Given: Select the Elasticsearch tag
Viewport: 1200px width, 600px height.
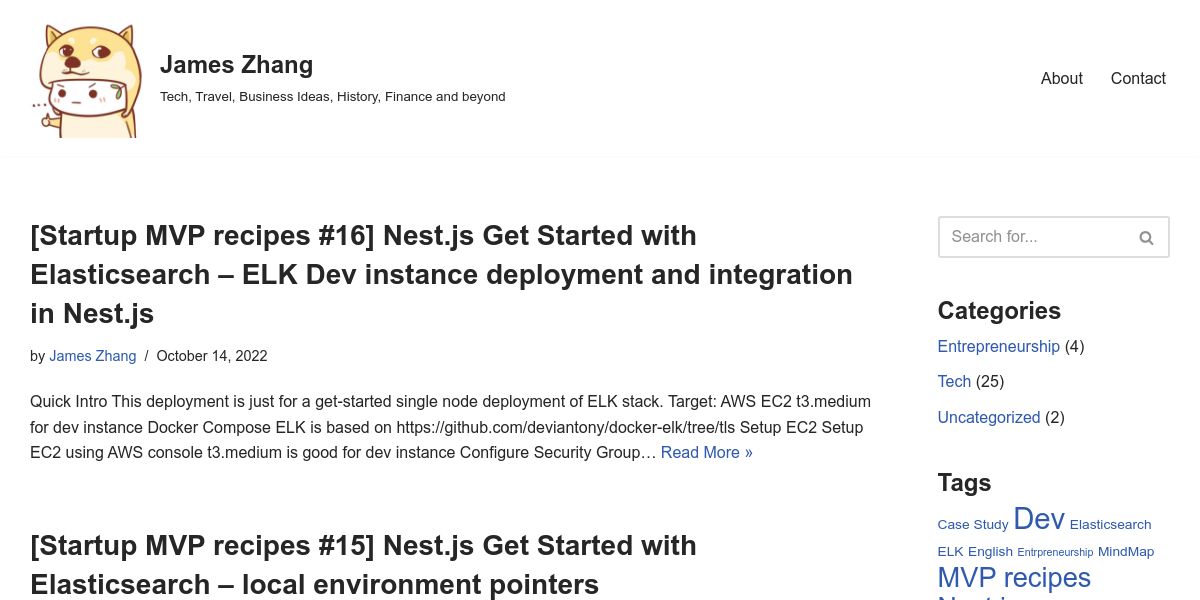Looking at the screenshot, I should pos(1110,525).
